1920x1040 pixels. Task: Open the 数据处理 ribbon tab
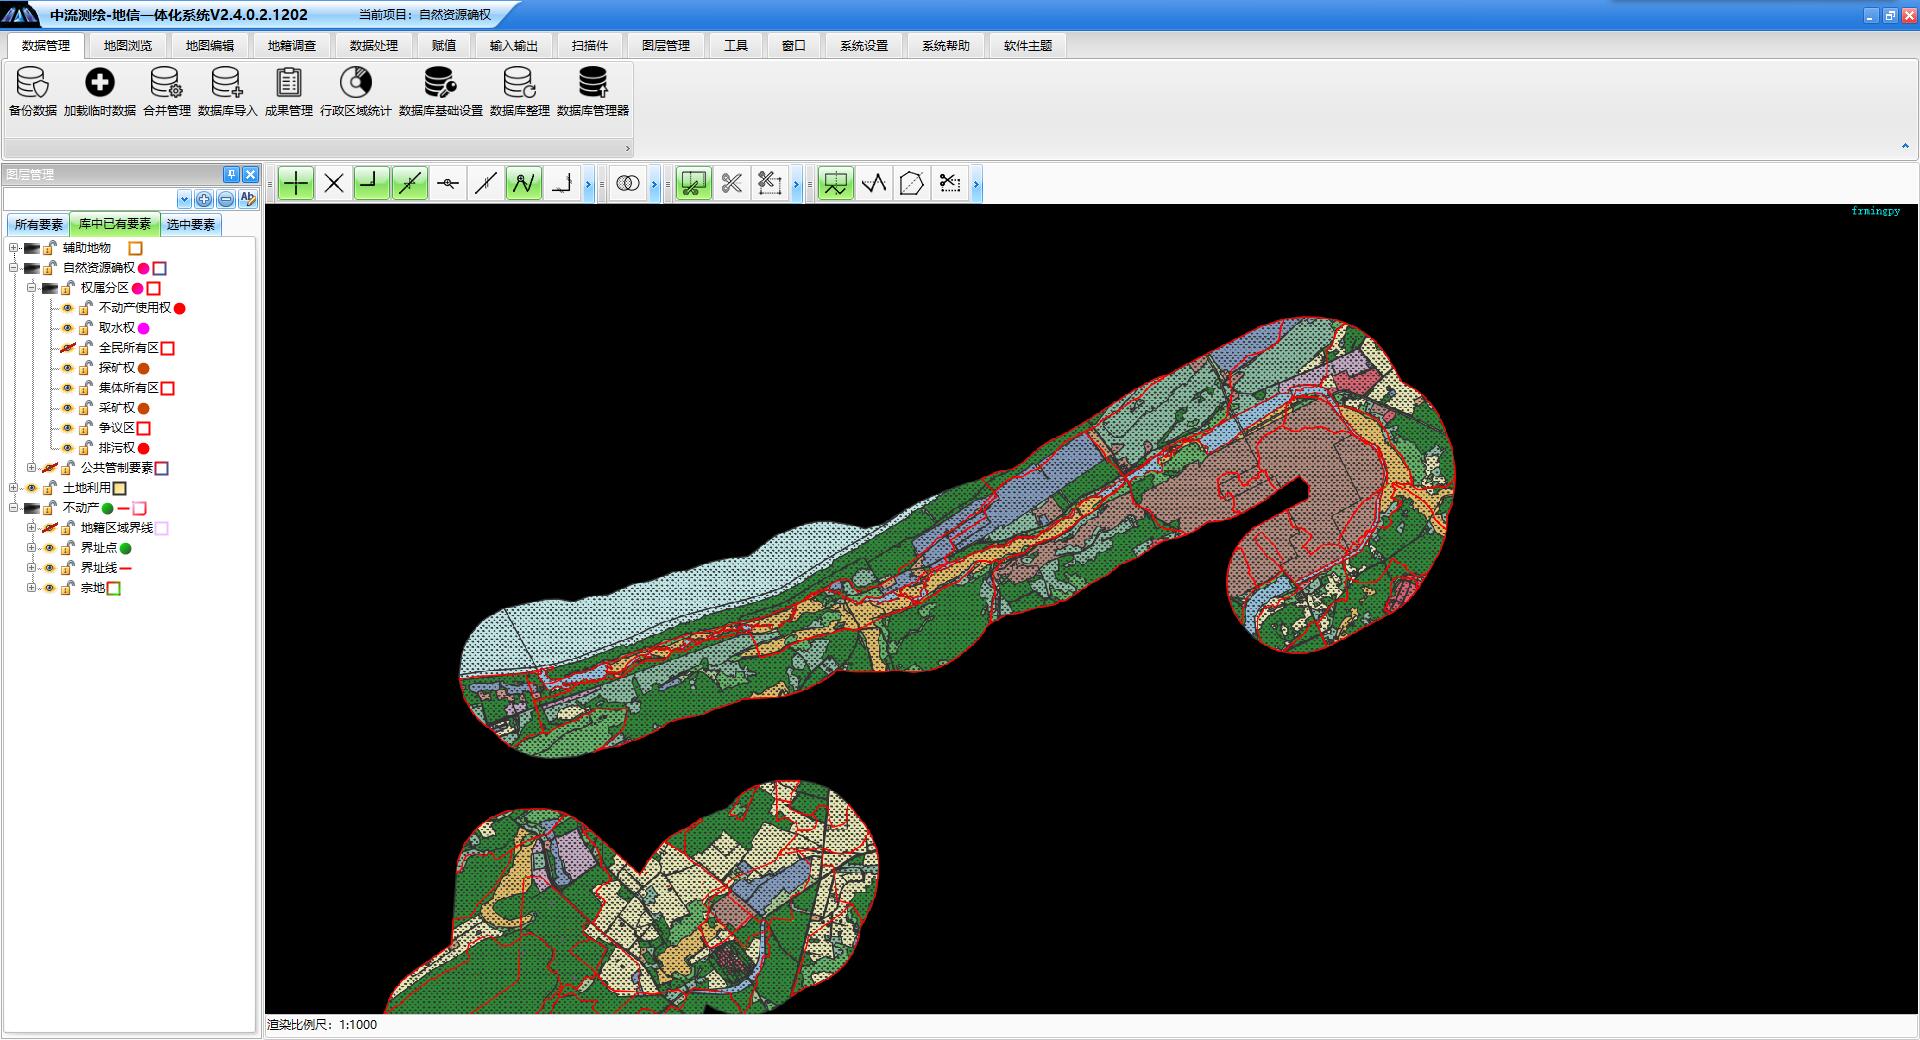click(x=374, y=46)
